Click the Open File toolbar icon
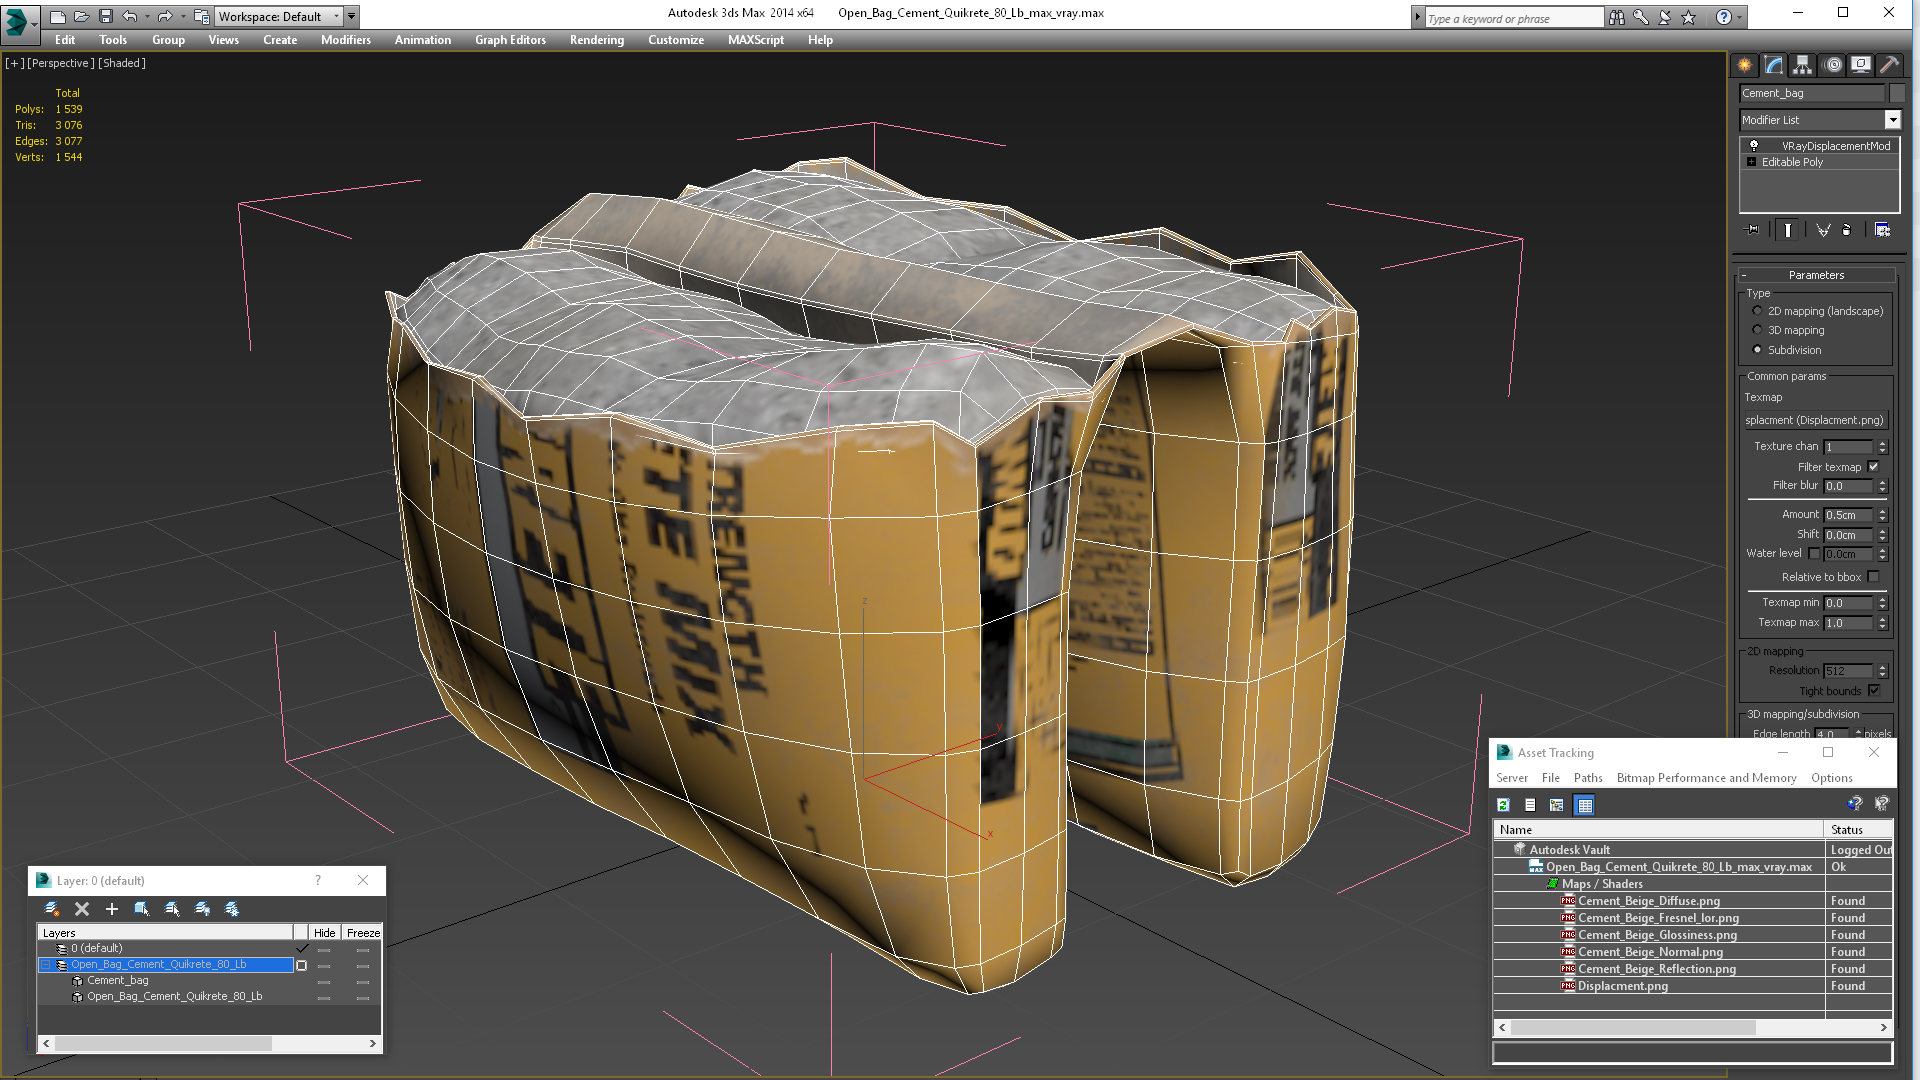This screenshot has height=1080, width=1920. point(82,16)
